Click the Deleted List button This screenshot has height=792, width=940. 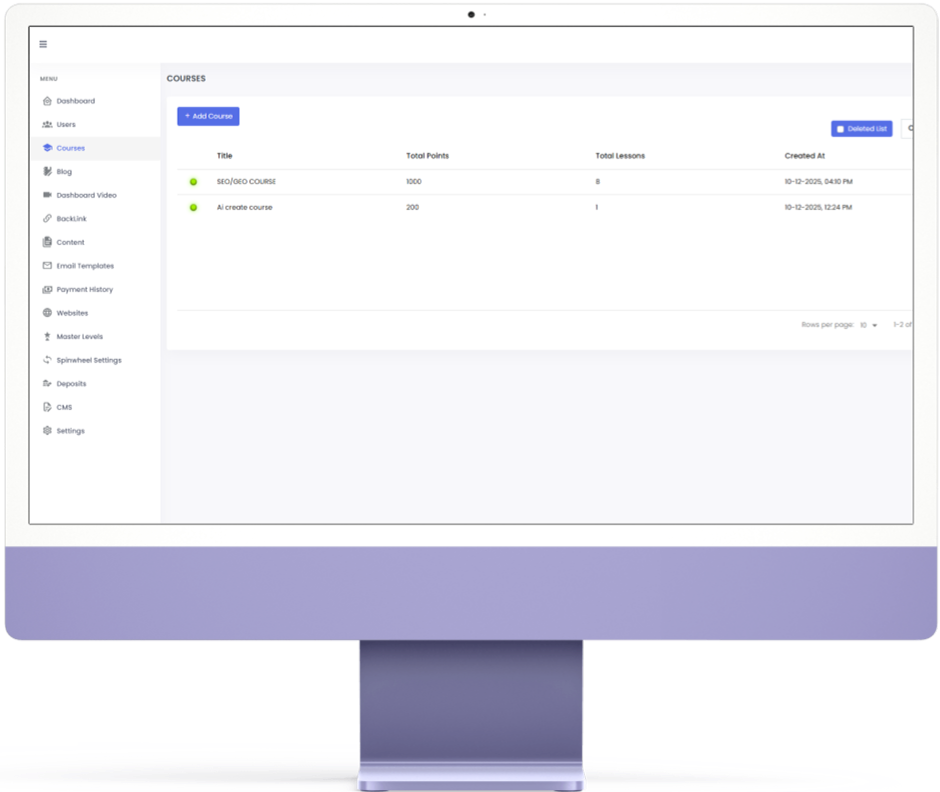point(861,129)
